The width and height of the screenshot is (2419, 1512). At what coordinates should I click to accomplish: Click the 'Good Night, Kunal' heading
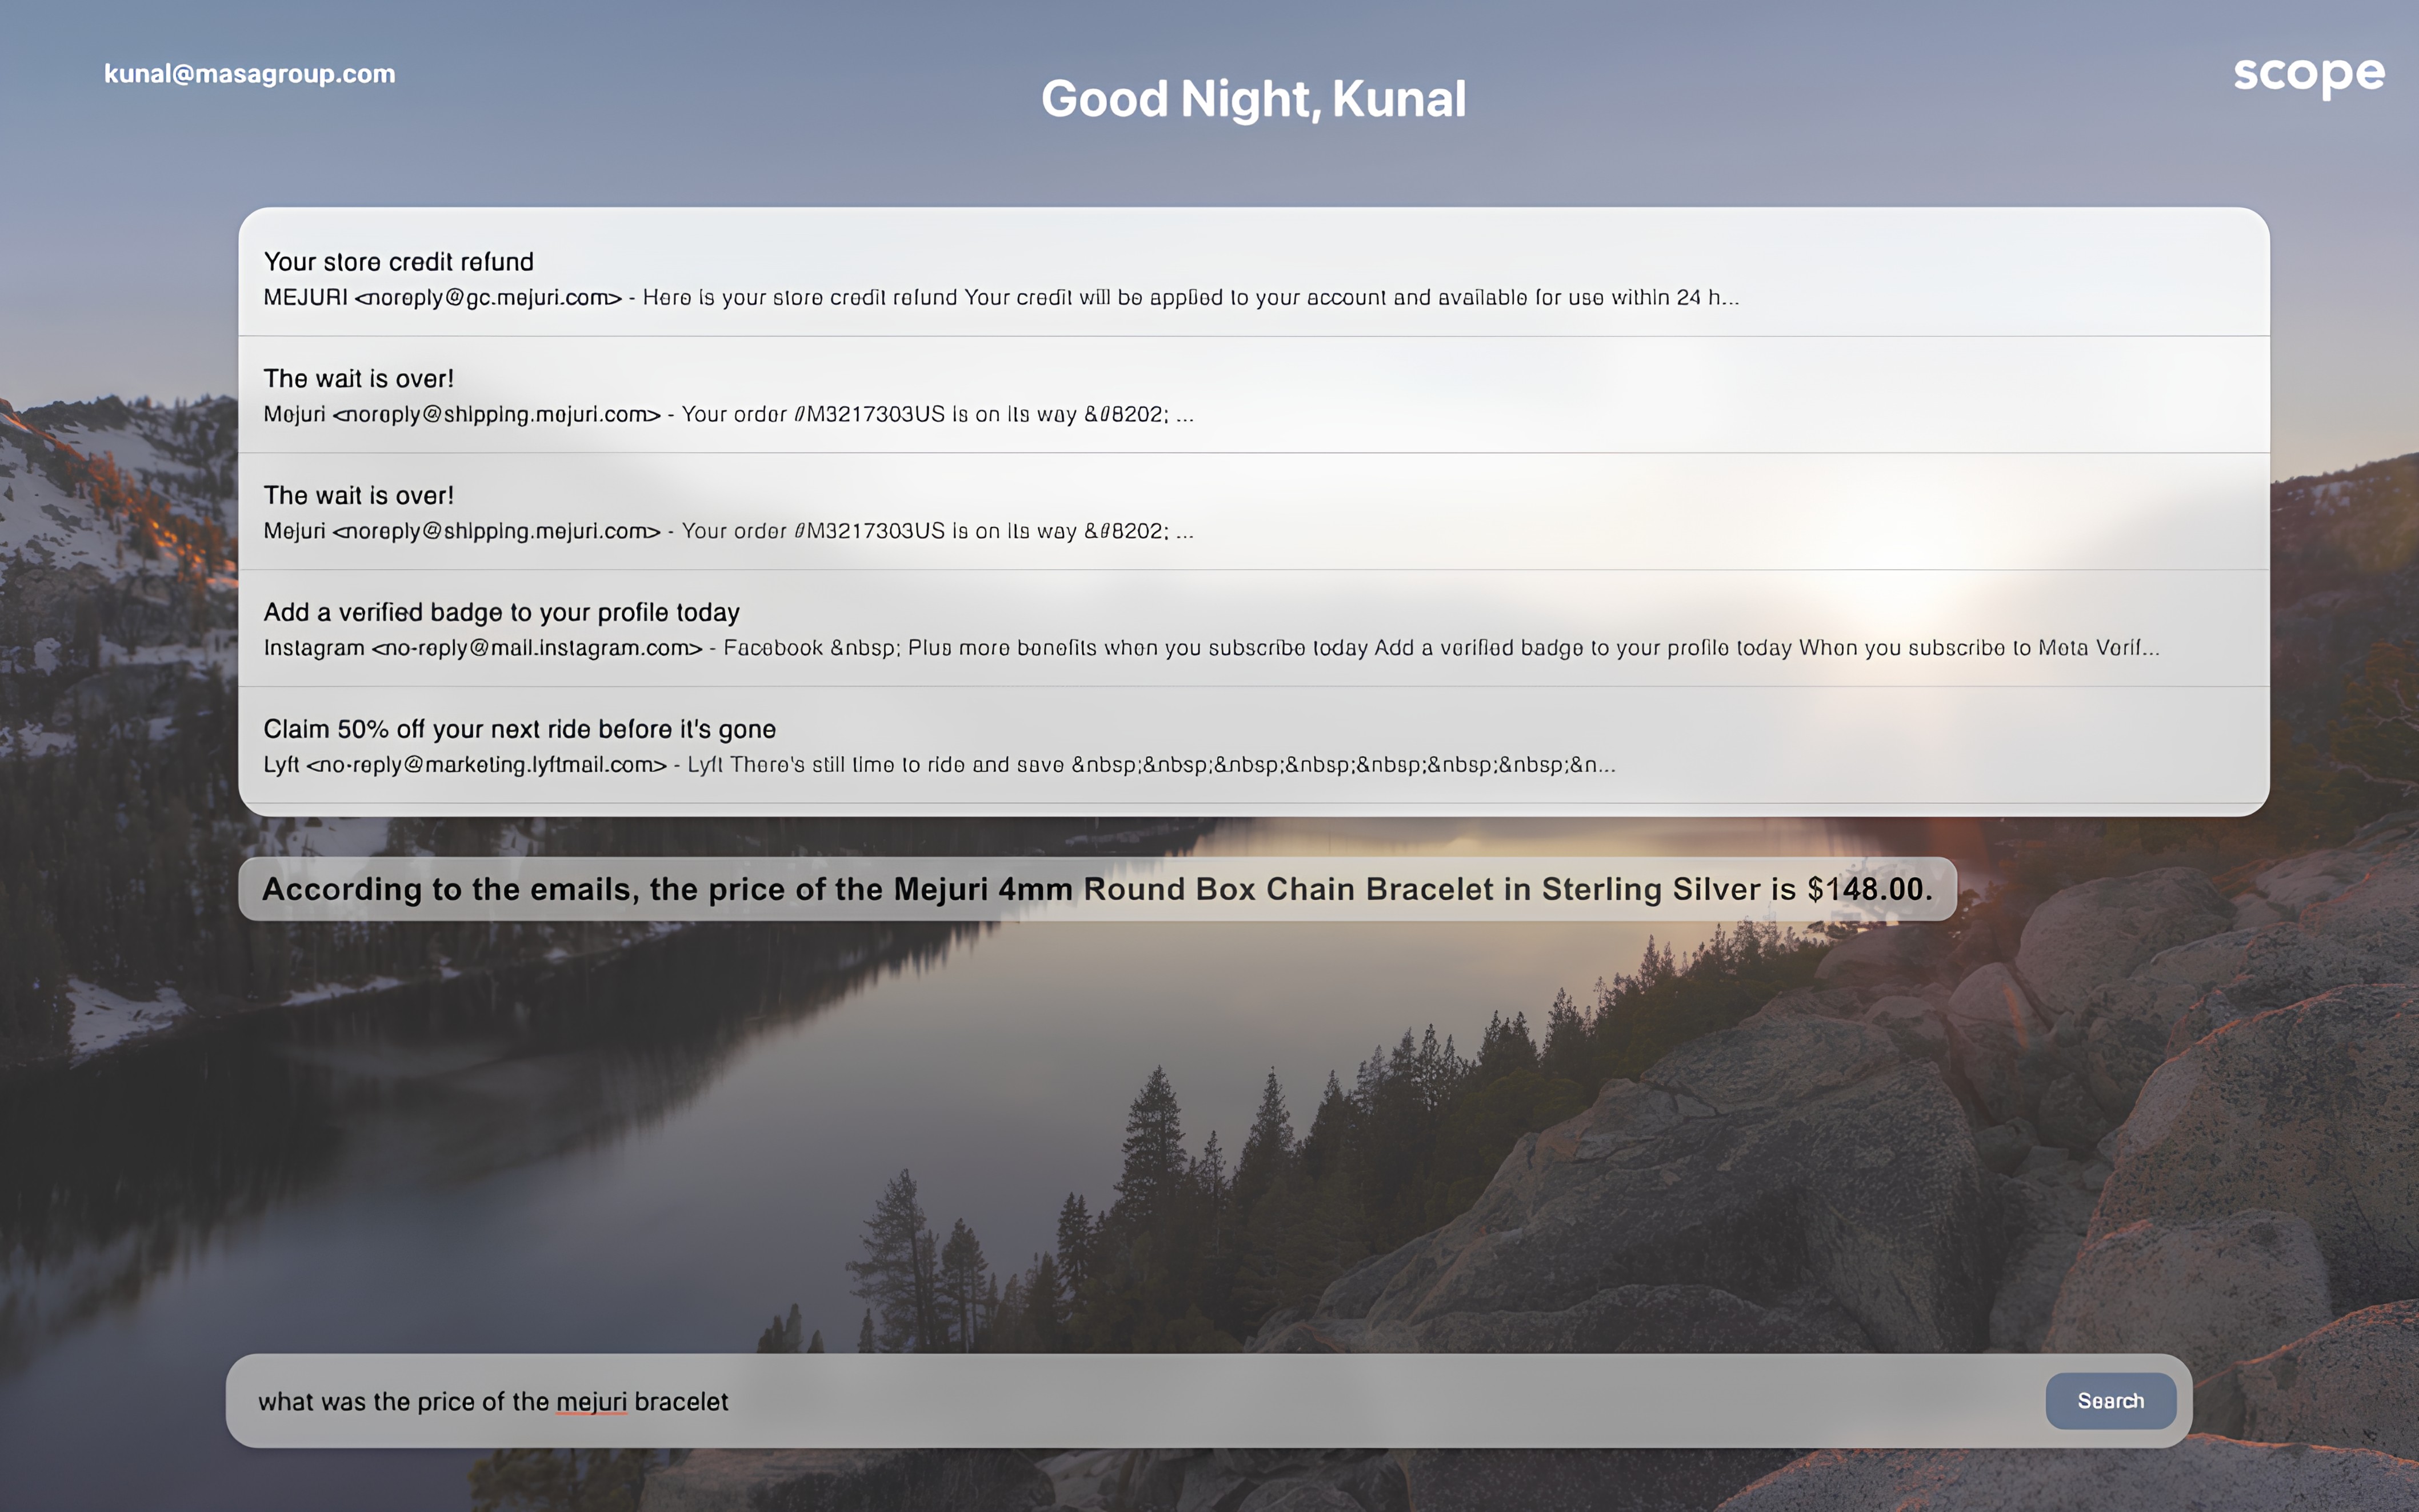point(1253,99)
